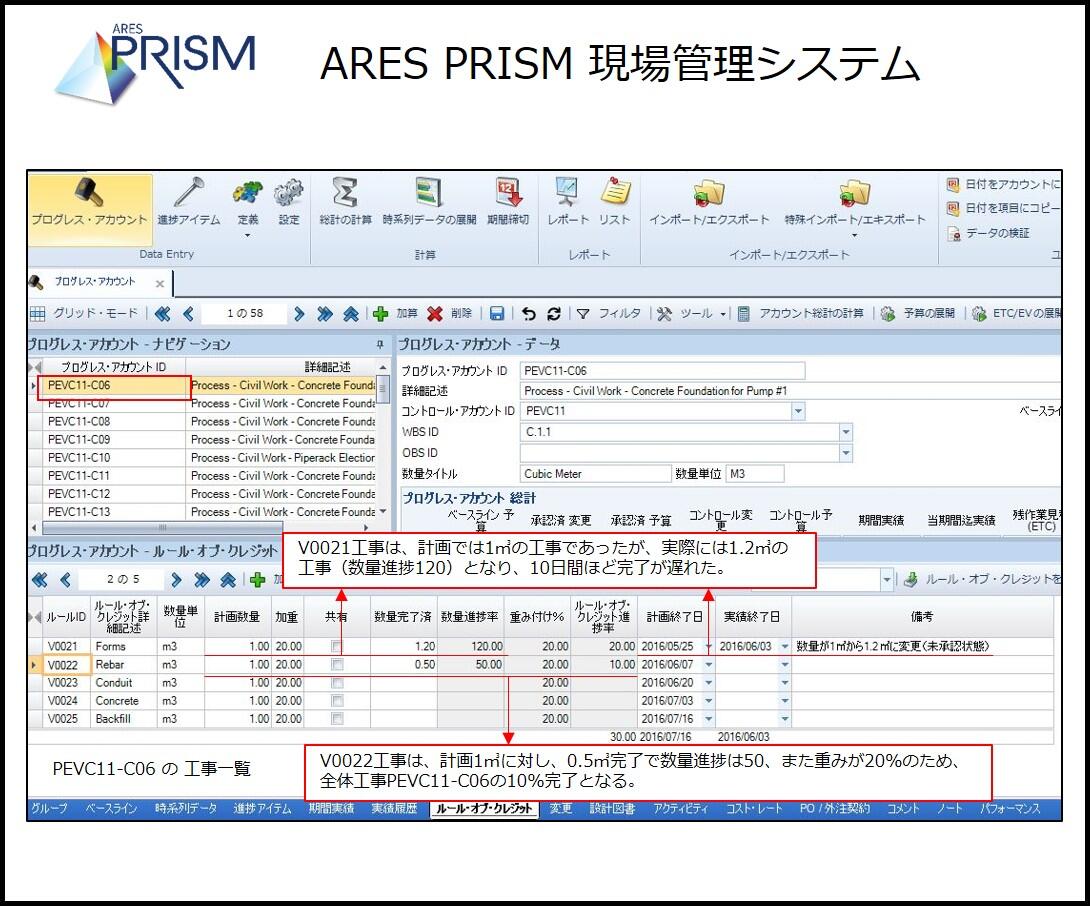1090x906 pixels.
Task: Open the 時系列データ bottom tab
Action: [186, 809]
